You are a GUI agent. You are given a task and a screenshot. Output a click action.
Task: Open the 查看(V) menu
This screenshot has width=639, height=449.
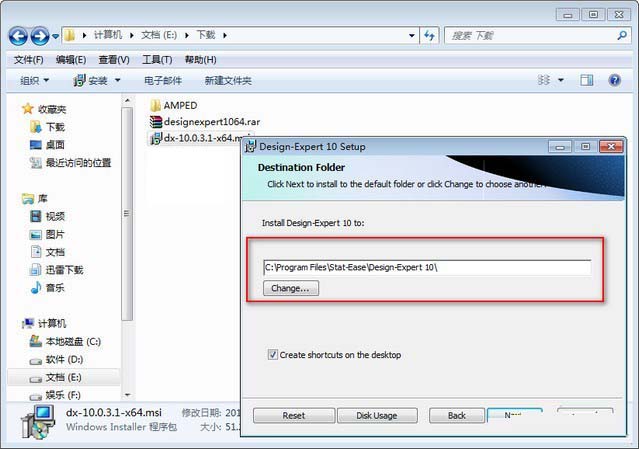click(x=114, y=60)
